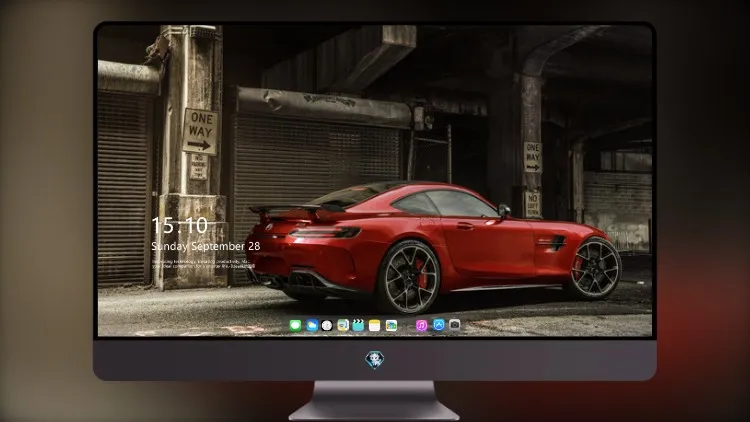Launch the Weather app from the dock
Image resolution: width=750 pixels, height=422 pixels.
312,325
